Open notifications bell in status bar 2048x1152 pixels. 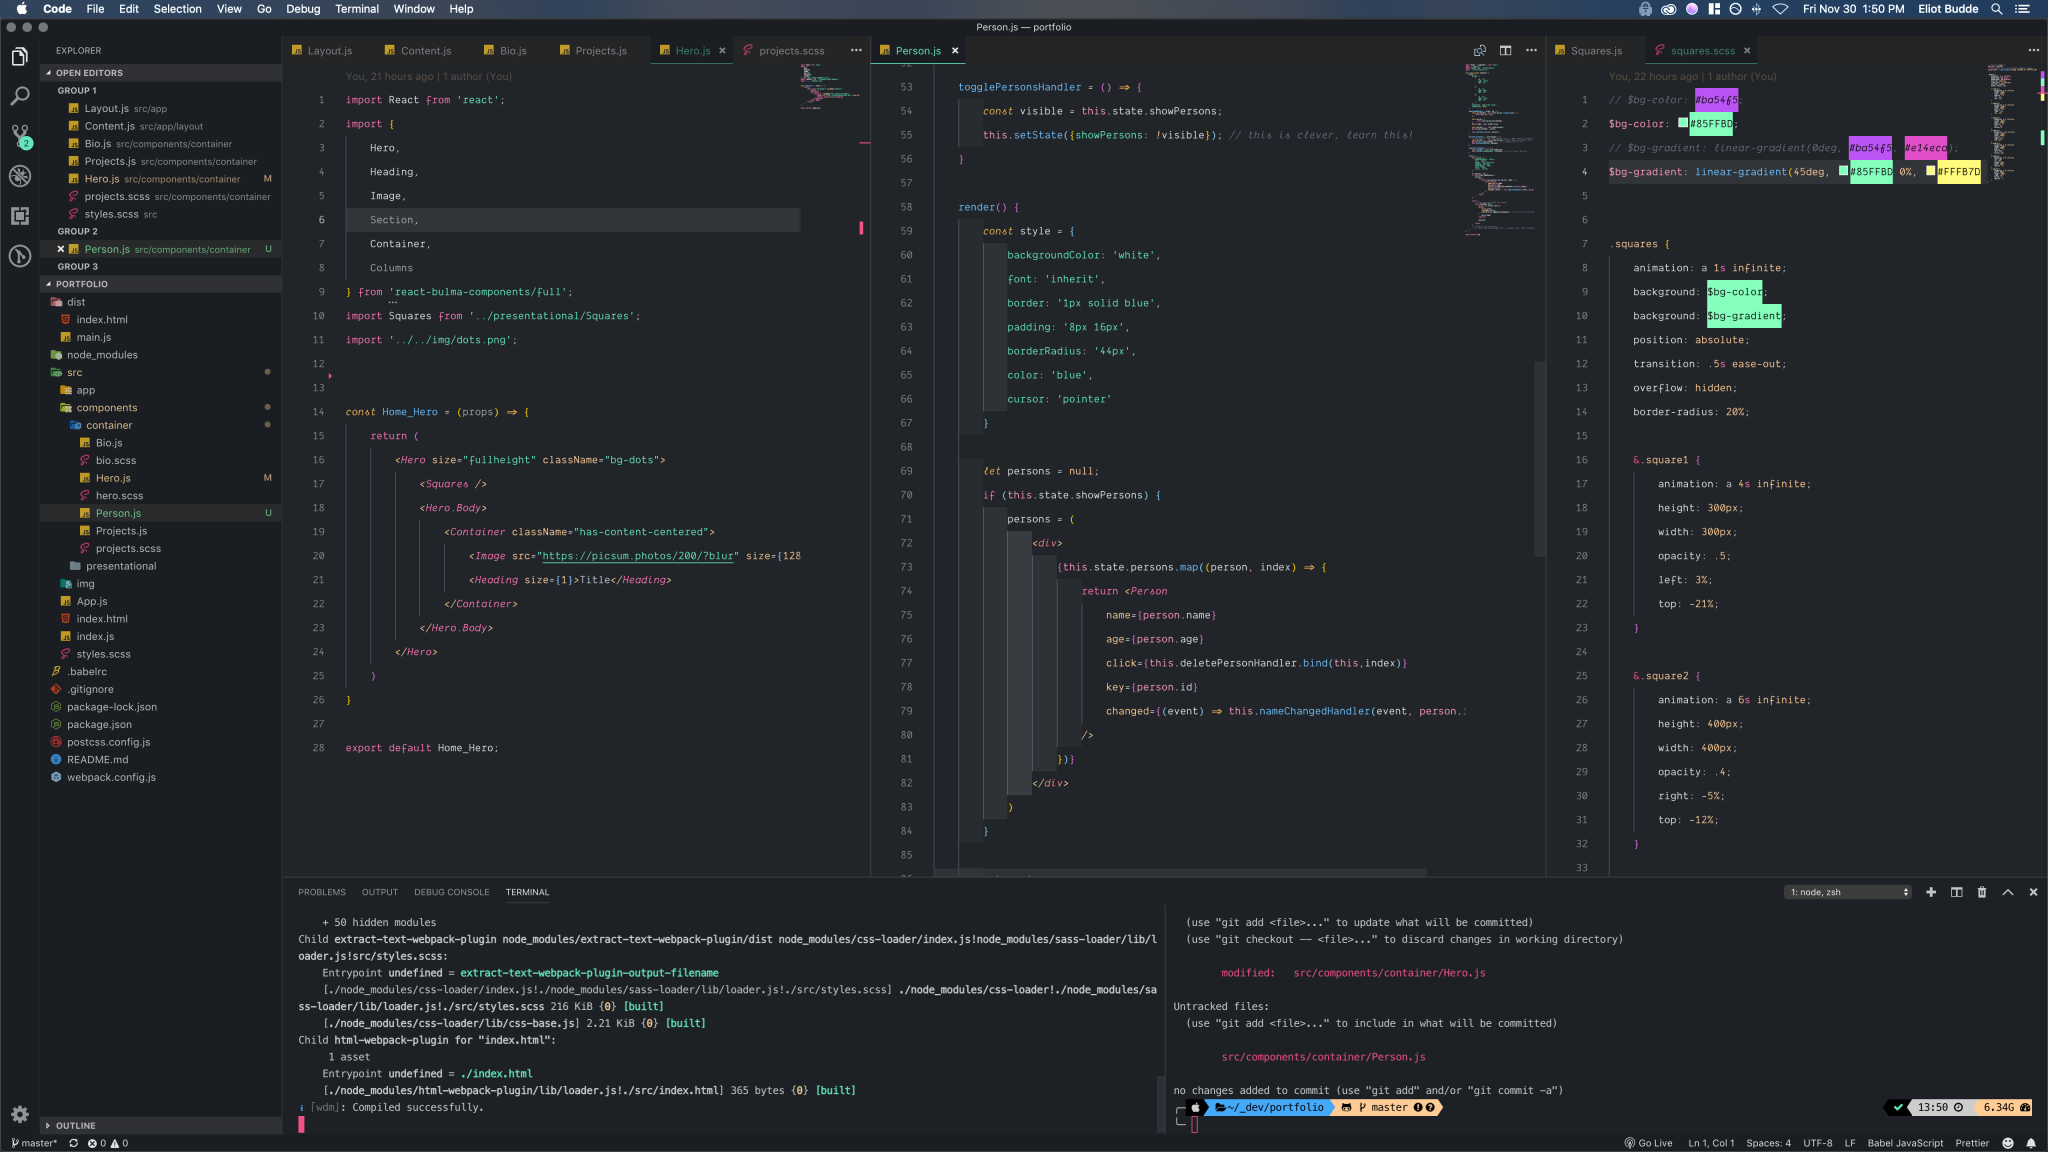2031,1143
